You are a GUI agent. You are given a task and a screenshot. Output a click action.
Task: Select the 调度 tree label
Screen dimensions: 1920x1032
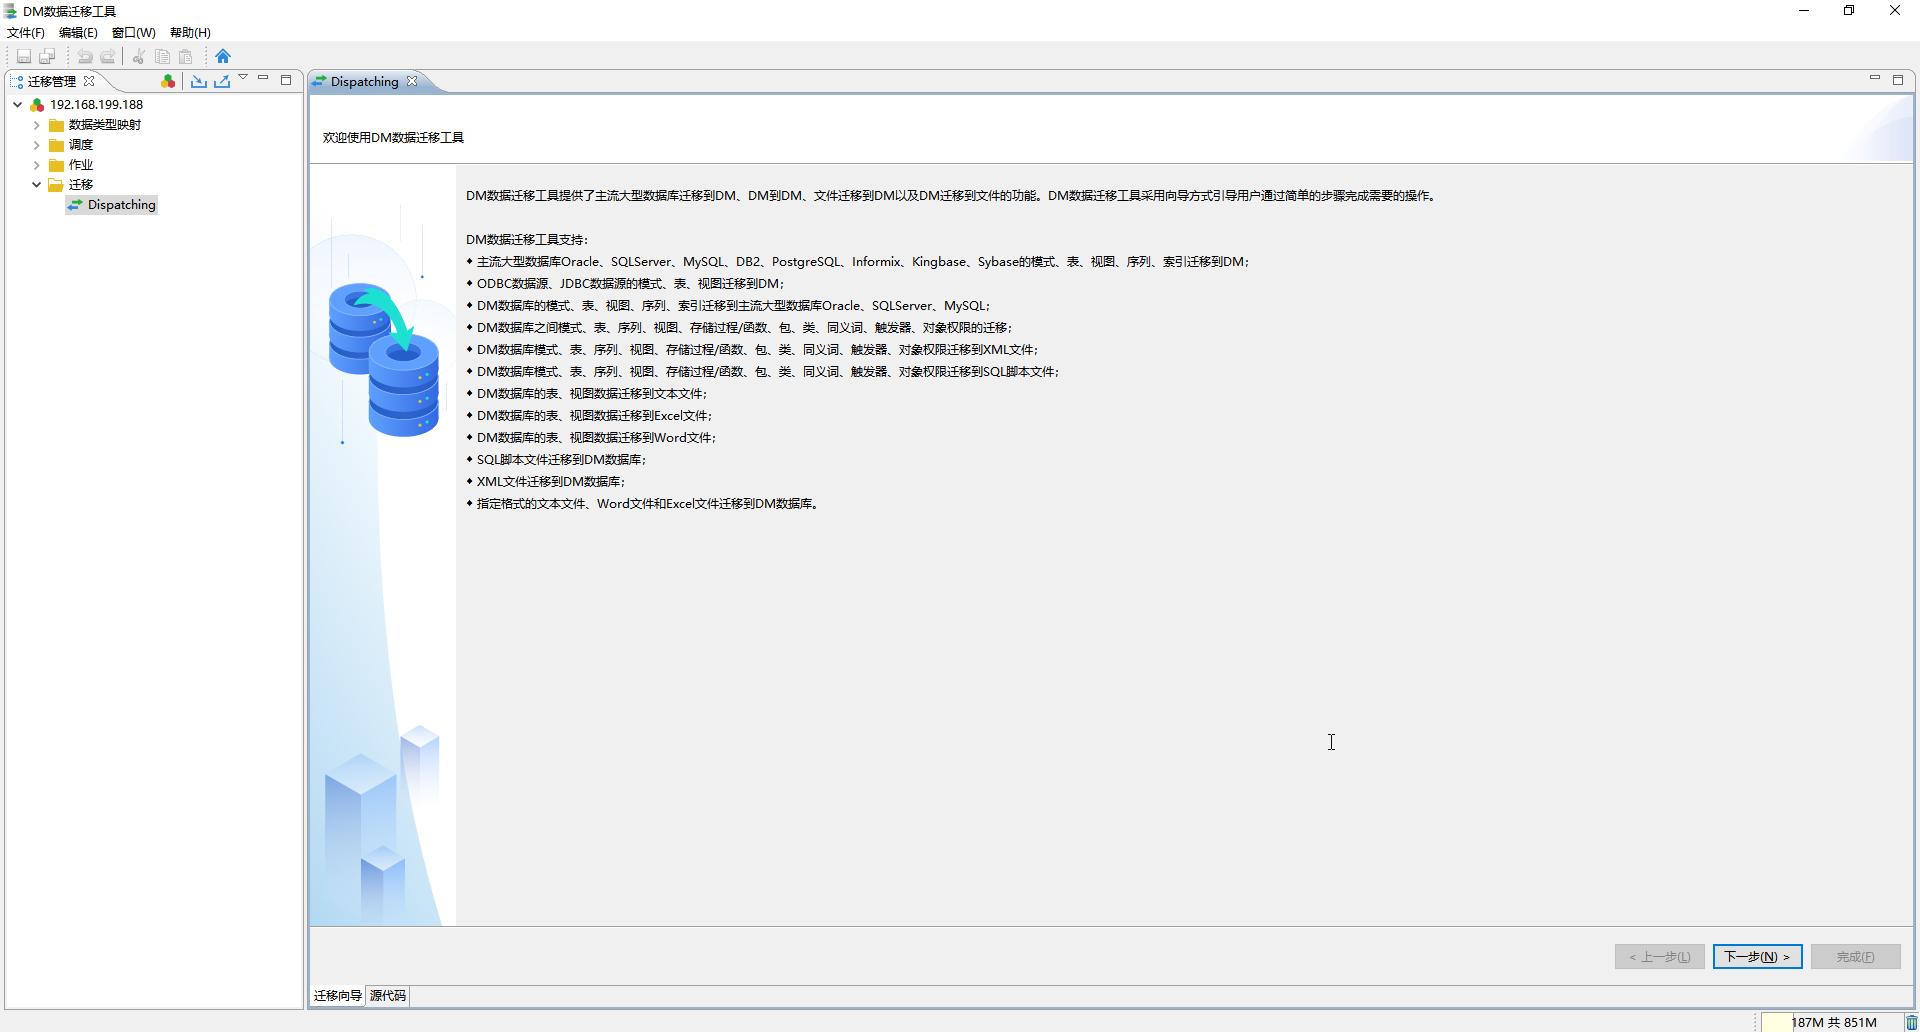pyautogui.click(x=81, y=145)
